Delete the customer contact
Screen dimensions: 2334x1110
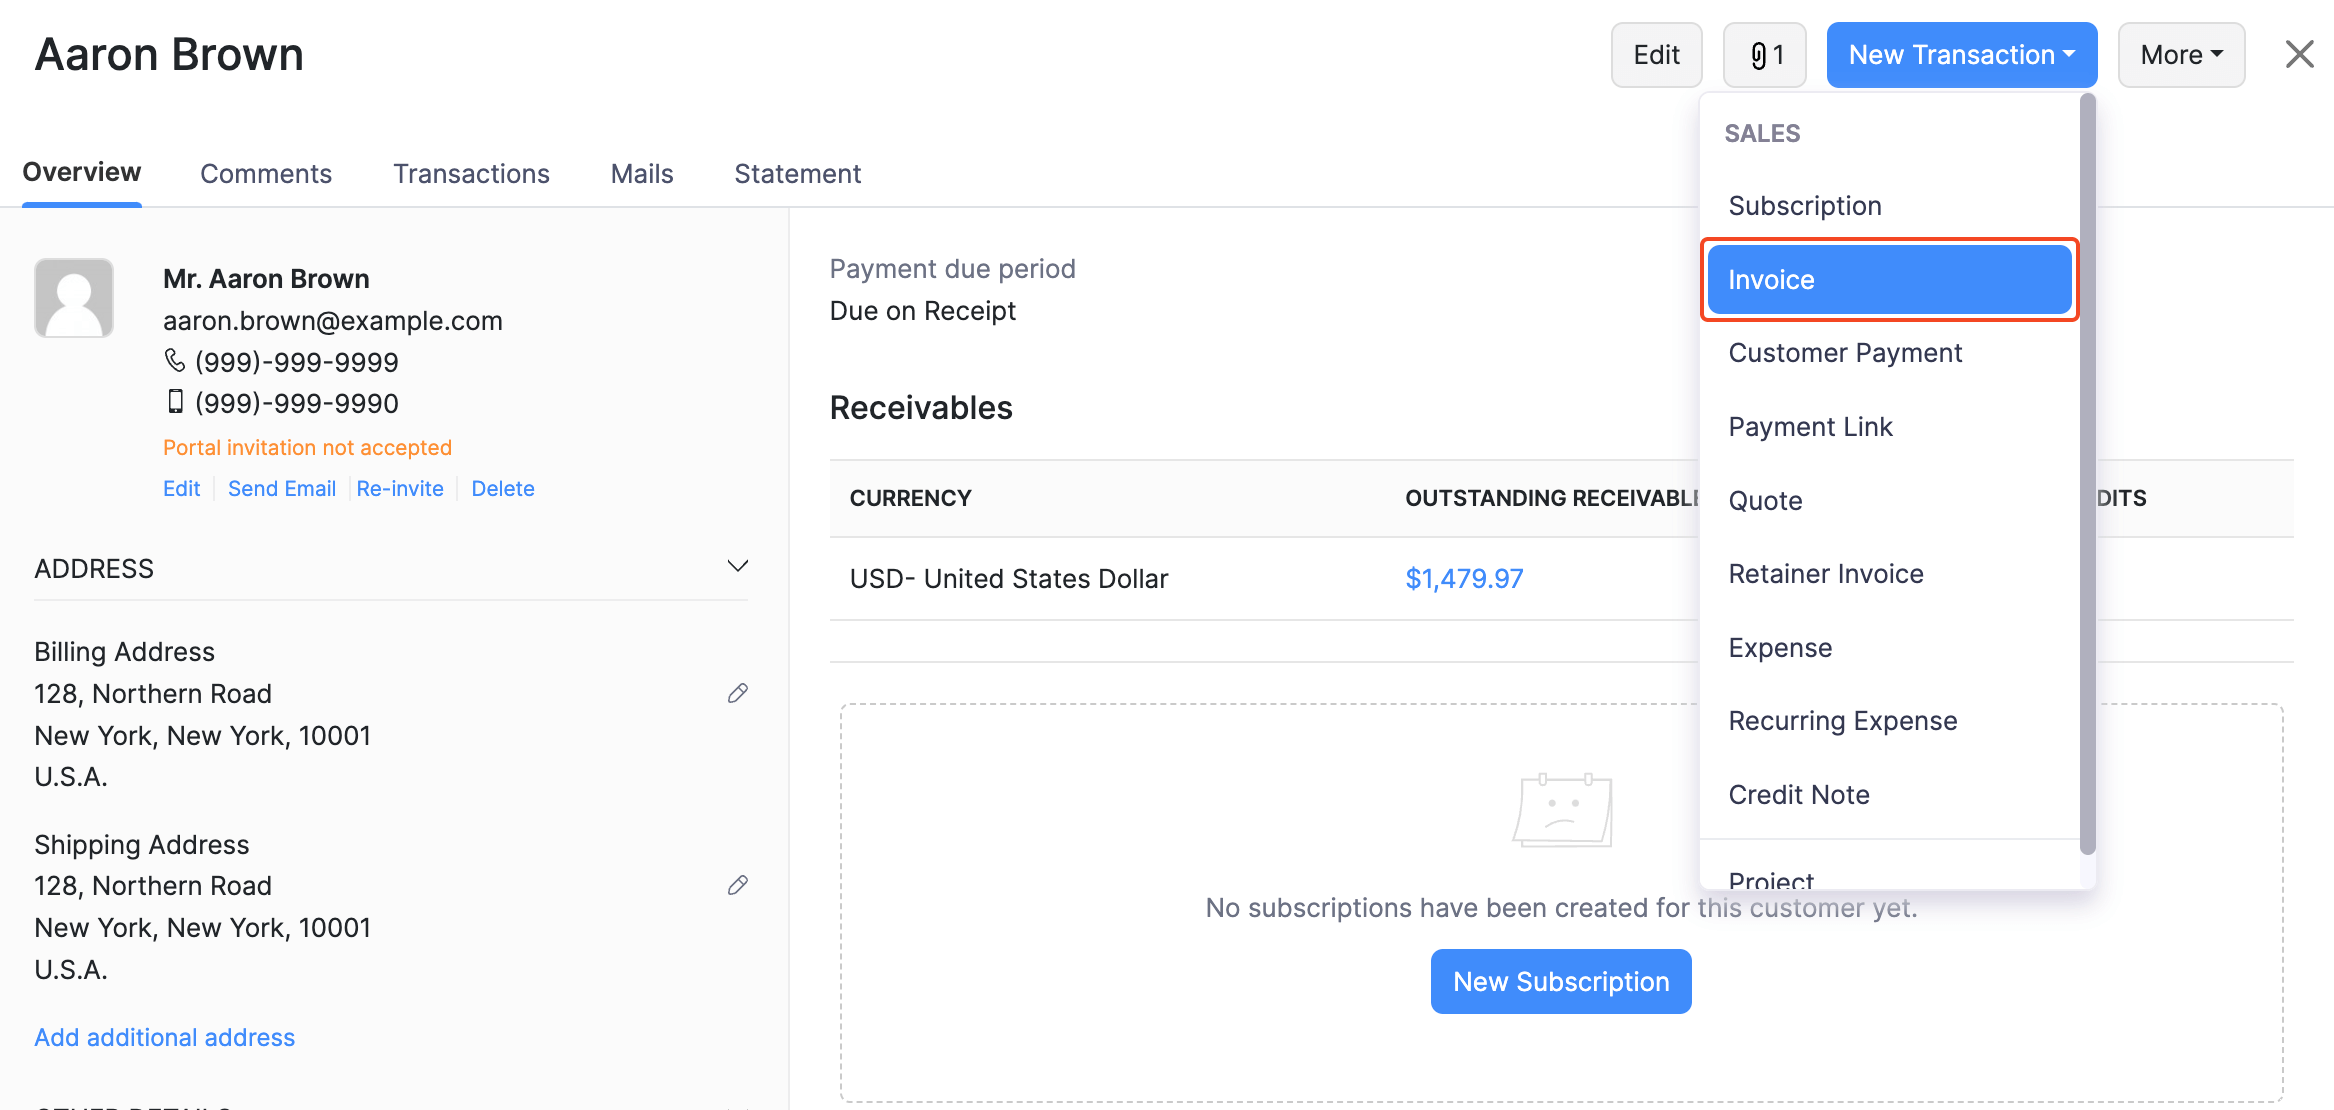click(x=503, y=488)
